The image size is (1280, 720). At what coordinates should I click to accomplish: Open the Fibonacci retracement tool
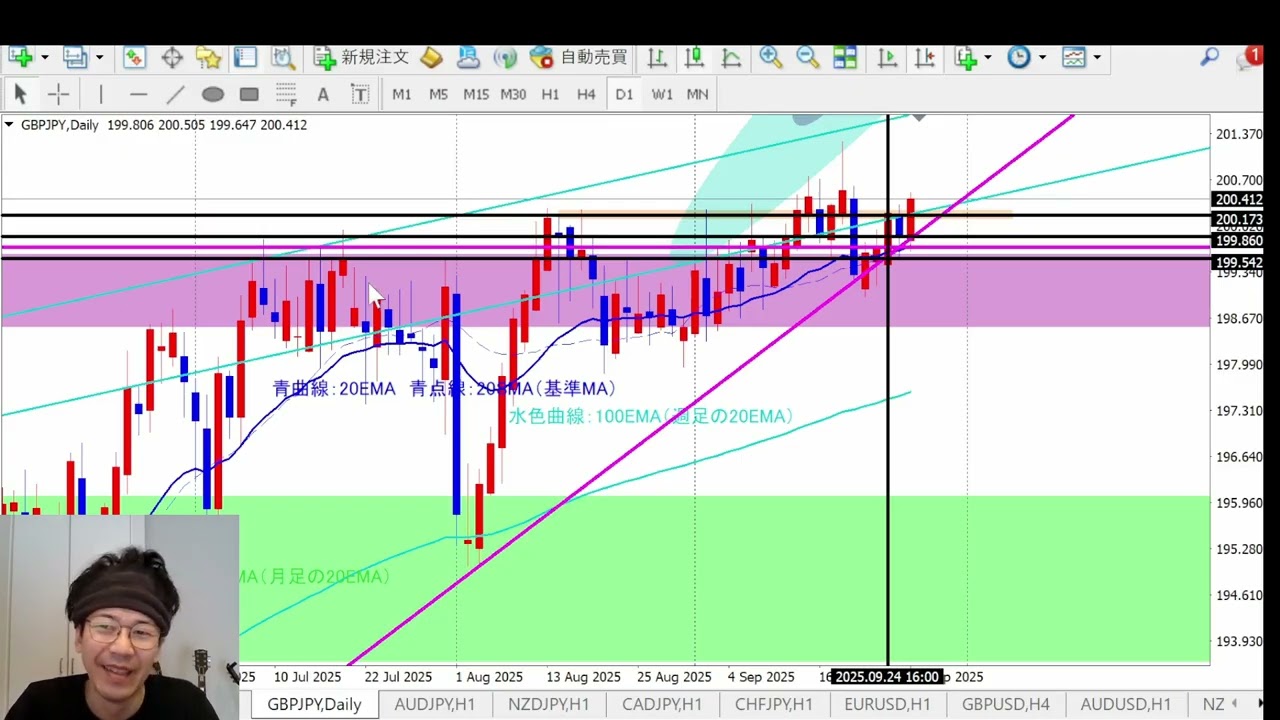click(x=285, y=94)
